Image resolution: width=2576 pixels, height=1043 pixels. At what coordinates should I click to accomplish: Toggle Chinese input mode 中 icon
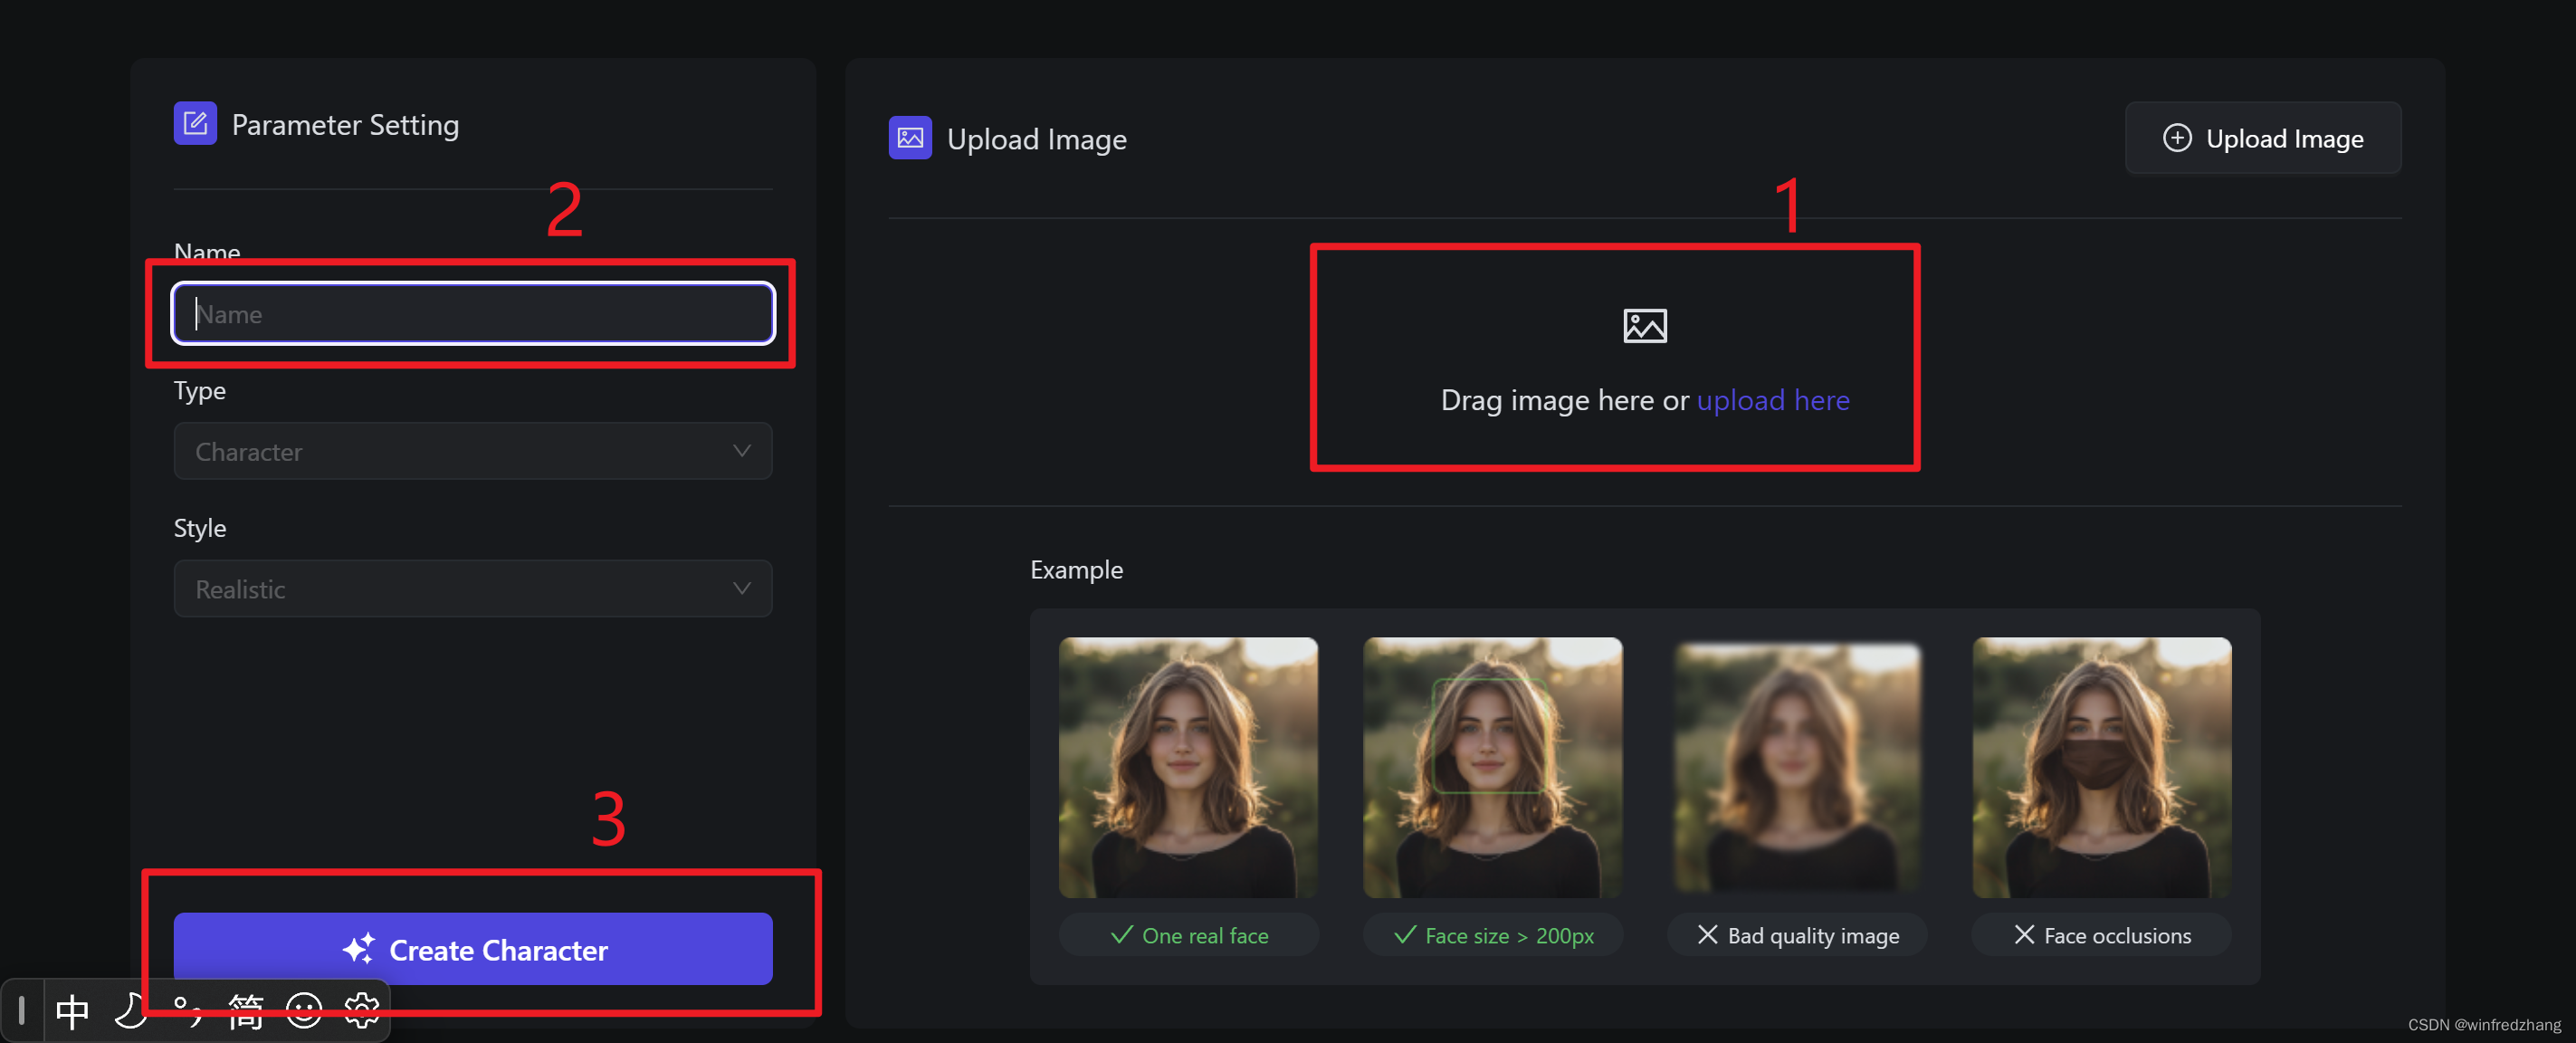72,1011
